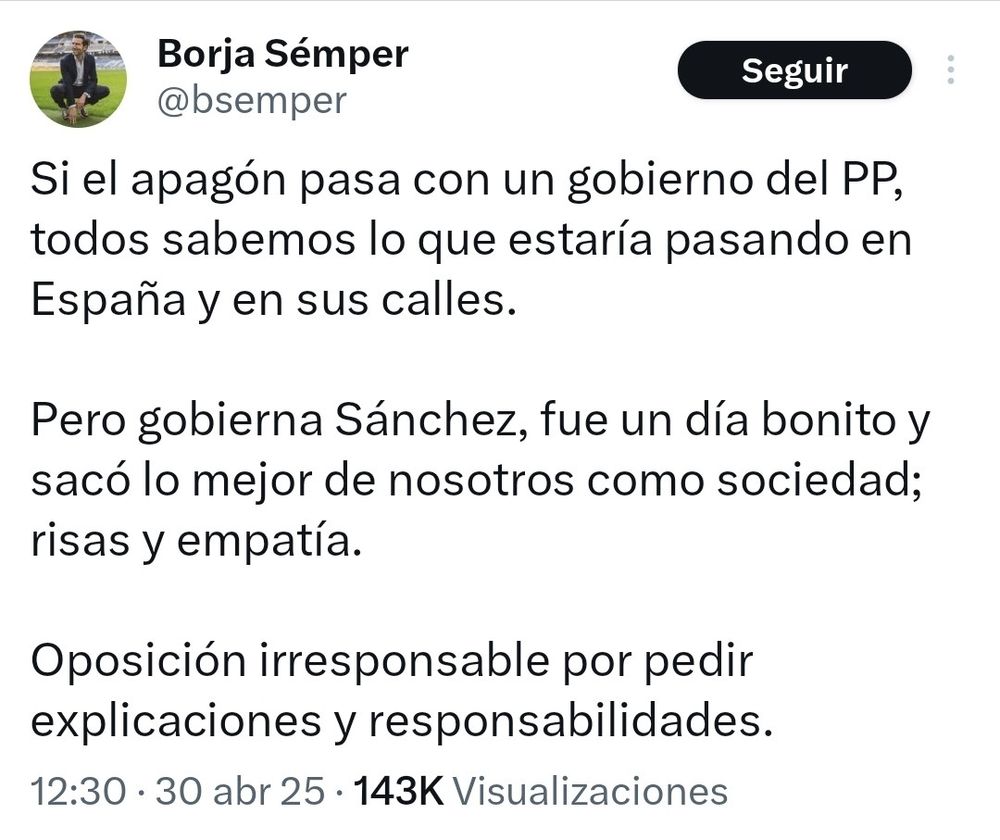Image resolution: width=1000 pixels, height=840 pixels.
Task: Click the paragraph mentioning gobierna Sánchez
Action: coord(480,480)
